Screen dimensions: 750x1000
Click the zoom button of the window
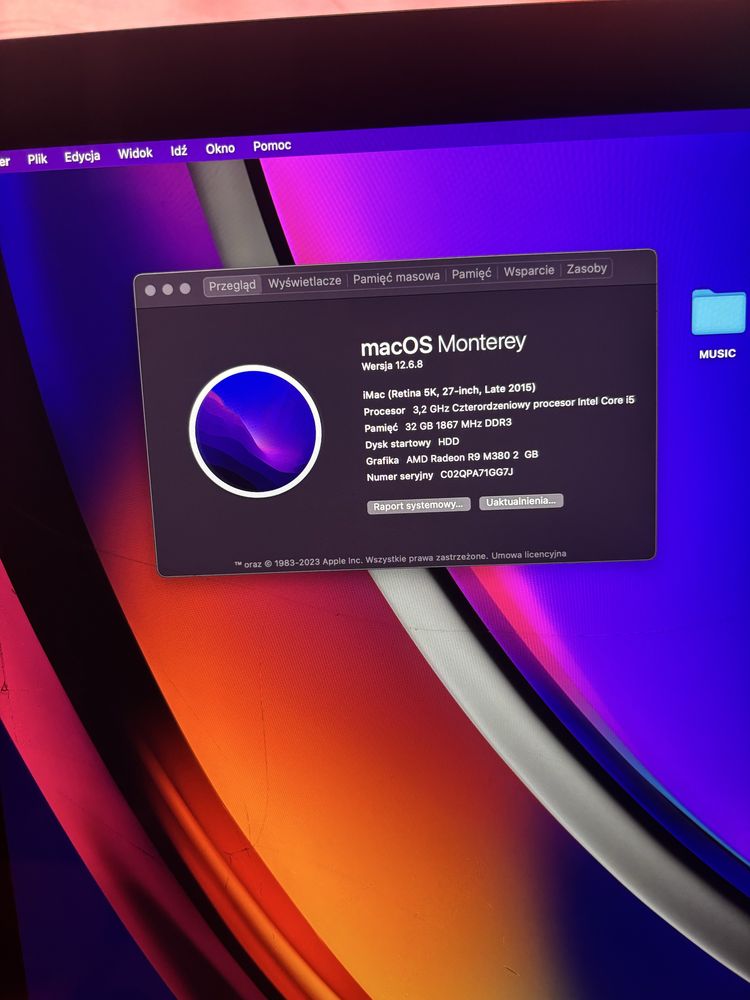185,289
